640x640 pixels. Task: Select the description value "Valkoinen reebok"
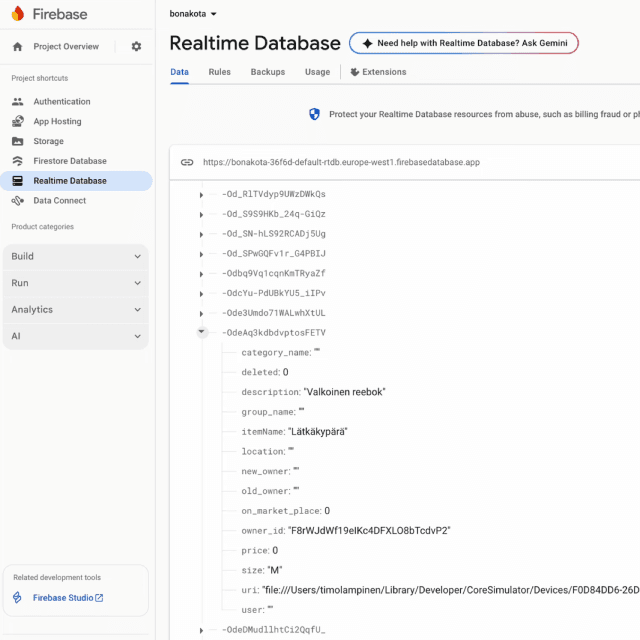coord(345,392)
